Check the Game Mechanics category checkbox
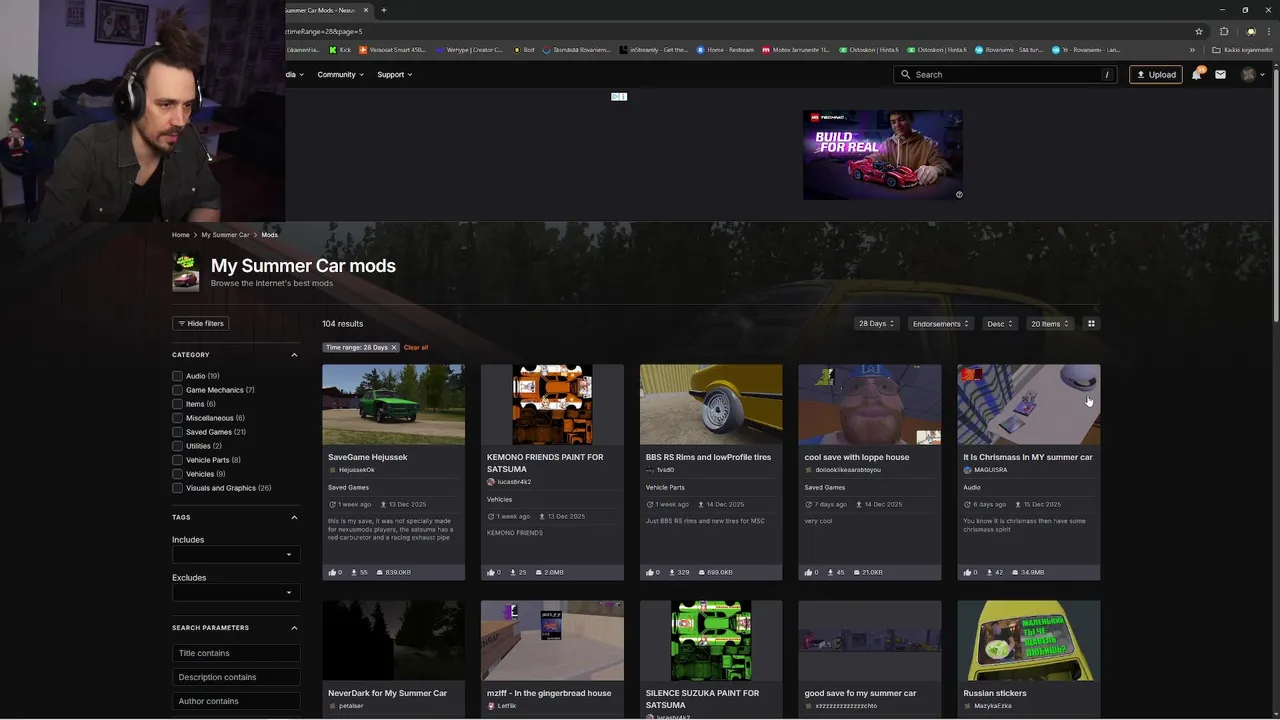Screen dimensions: 1280x720 (177, 390)
